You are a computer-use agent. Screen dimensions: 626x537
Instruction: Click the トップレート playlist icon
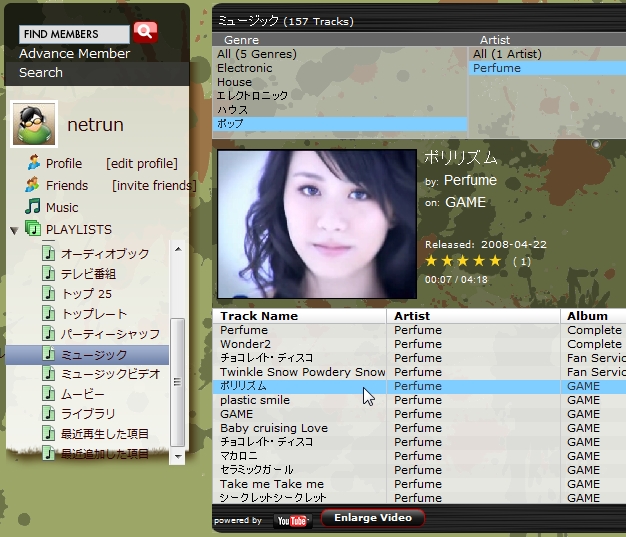coord(49,313)
